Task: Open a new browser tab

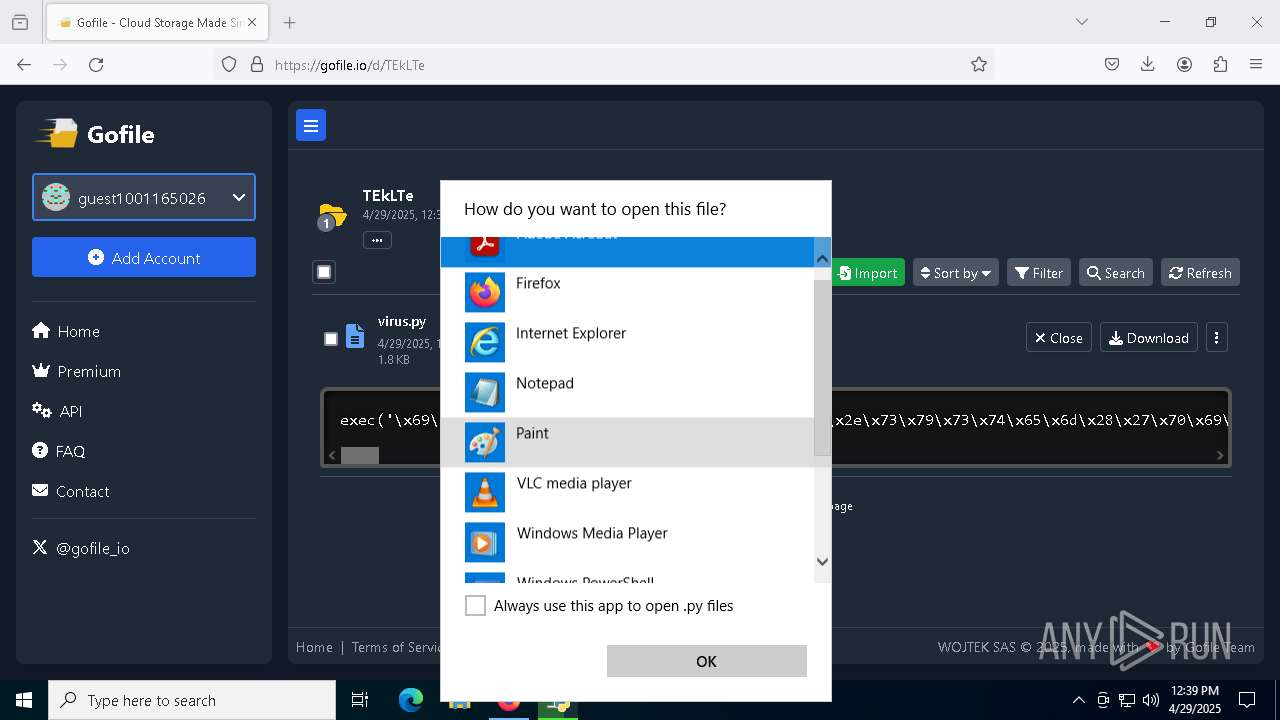Action: tap(289, 22)
